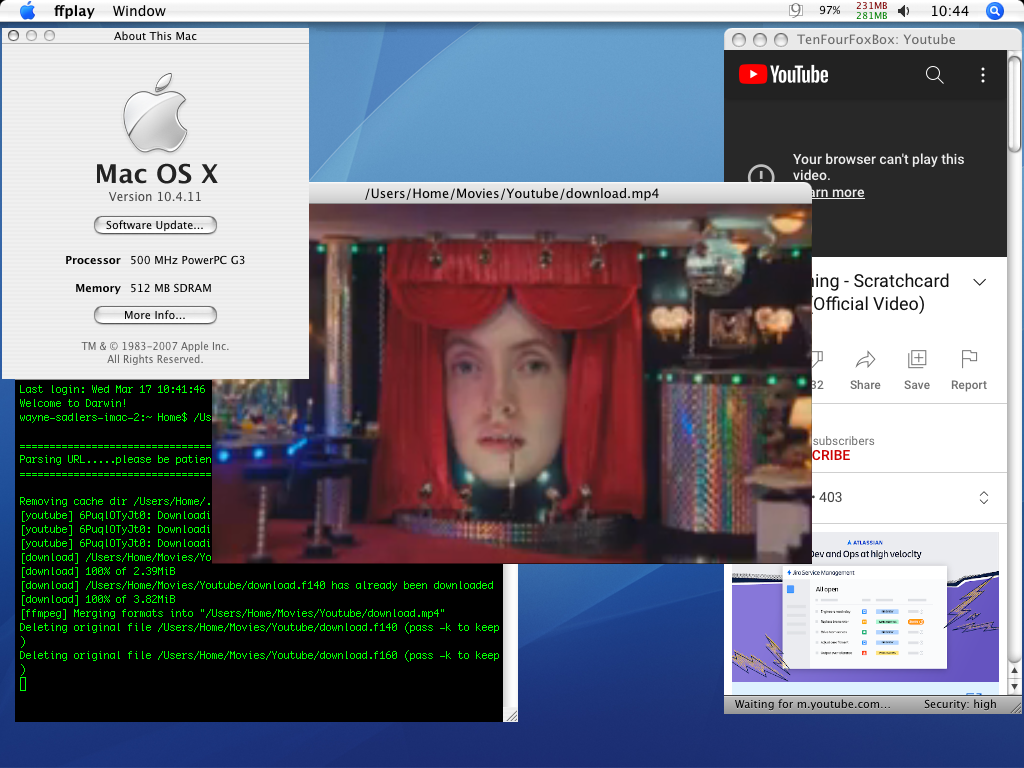Screen dimensions: 1024x768
Task: Click the error warning icon on video
Action: 761,176
